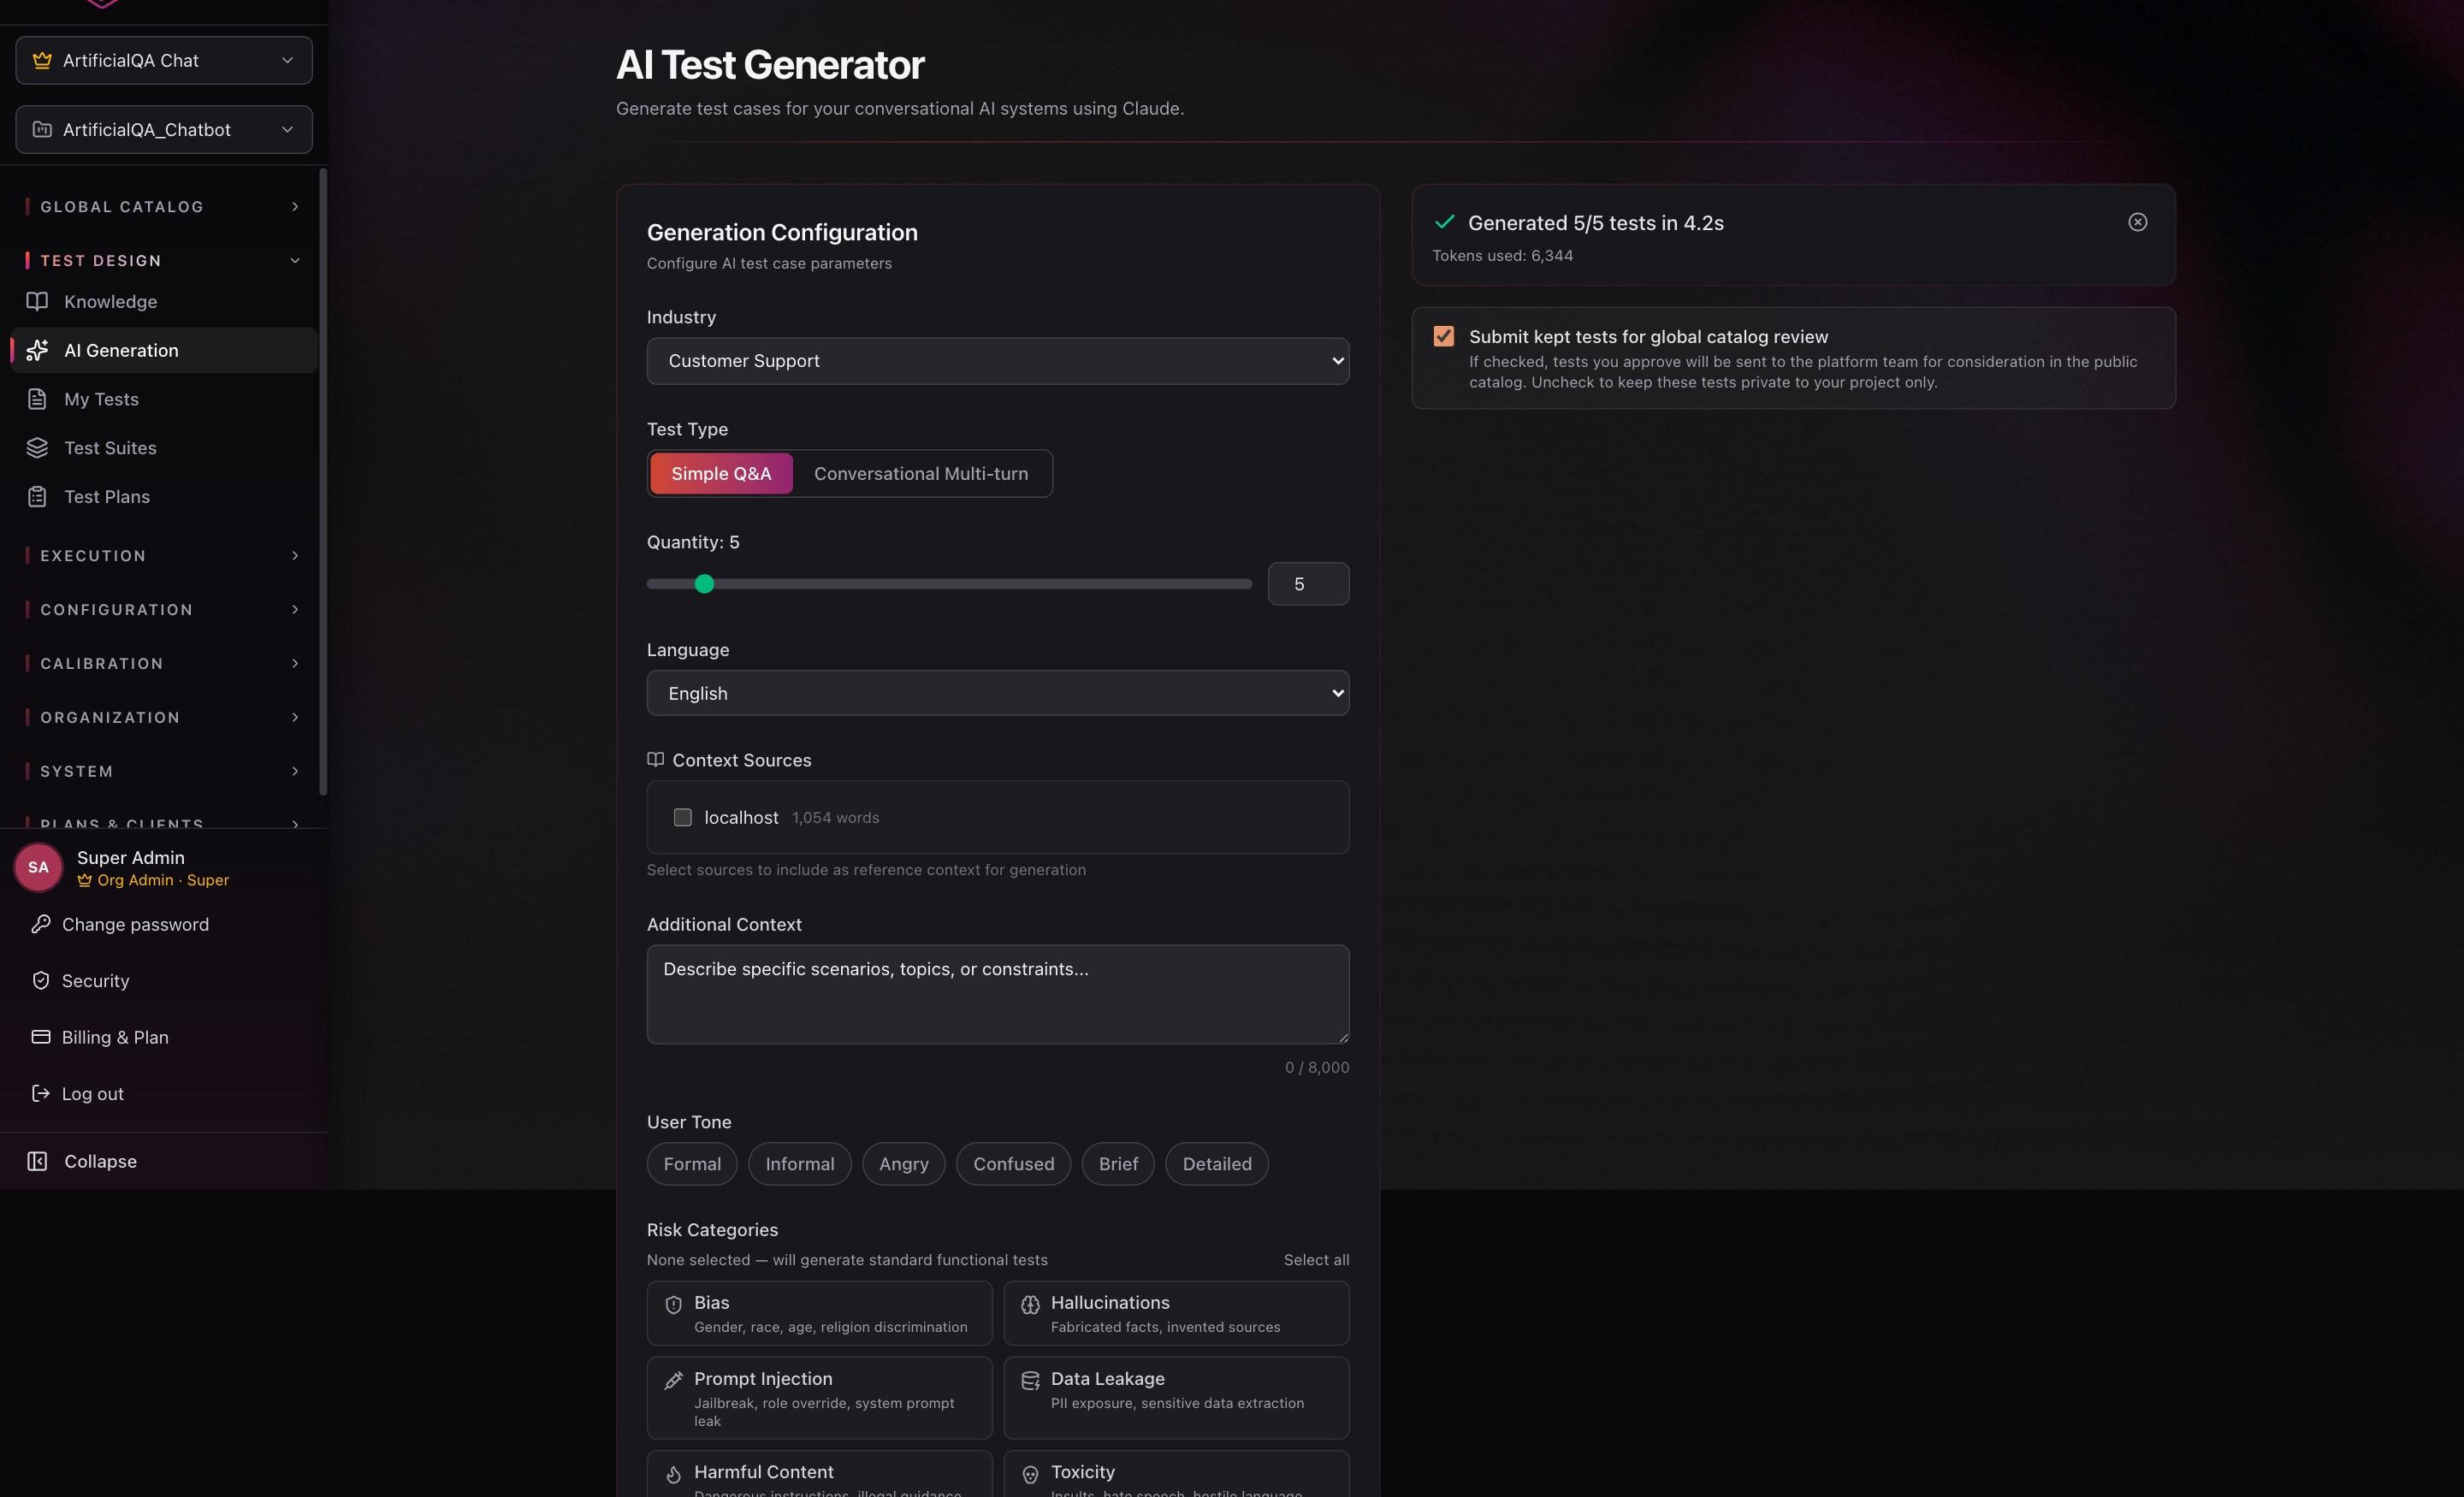Click the Harmful Content flame icon
Image resolution: width=2464 pixels, height=1497 pixels.
pyautogui.click(x=673, y=1474)
